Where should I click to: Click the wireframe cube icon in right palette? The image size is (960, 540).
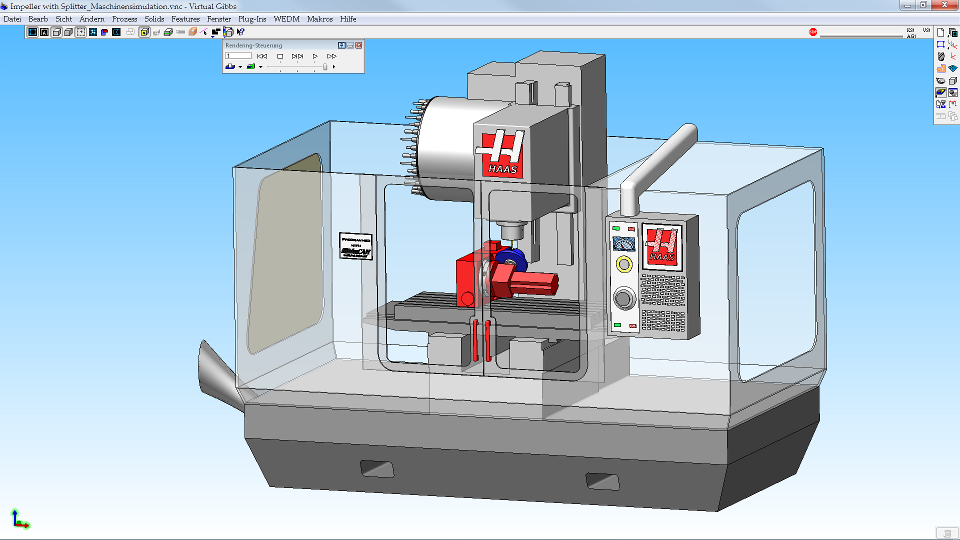[953, 81]
